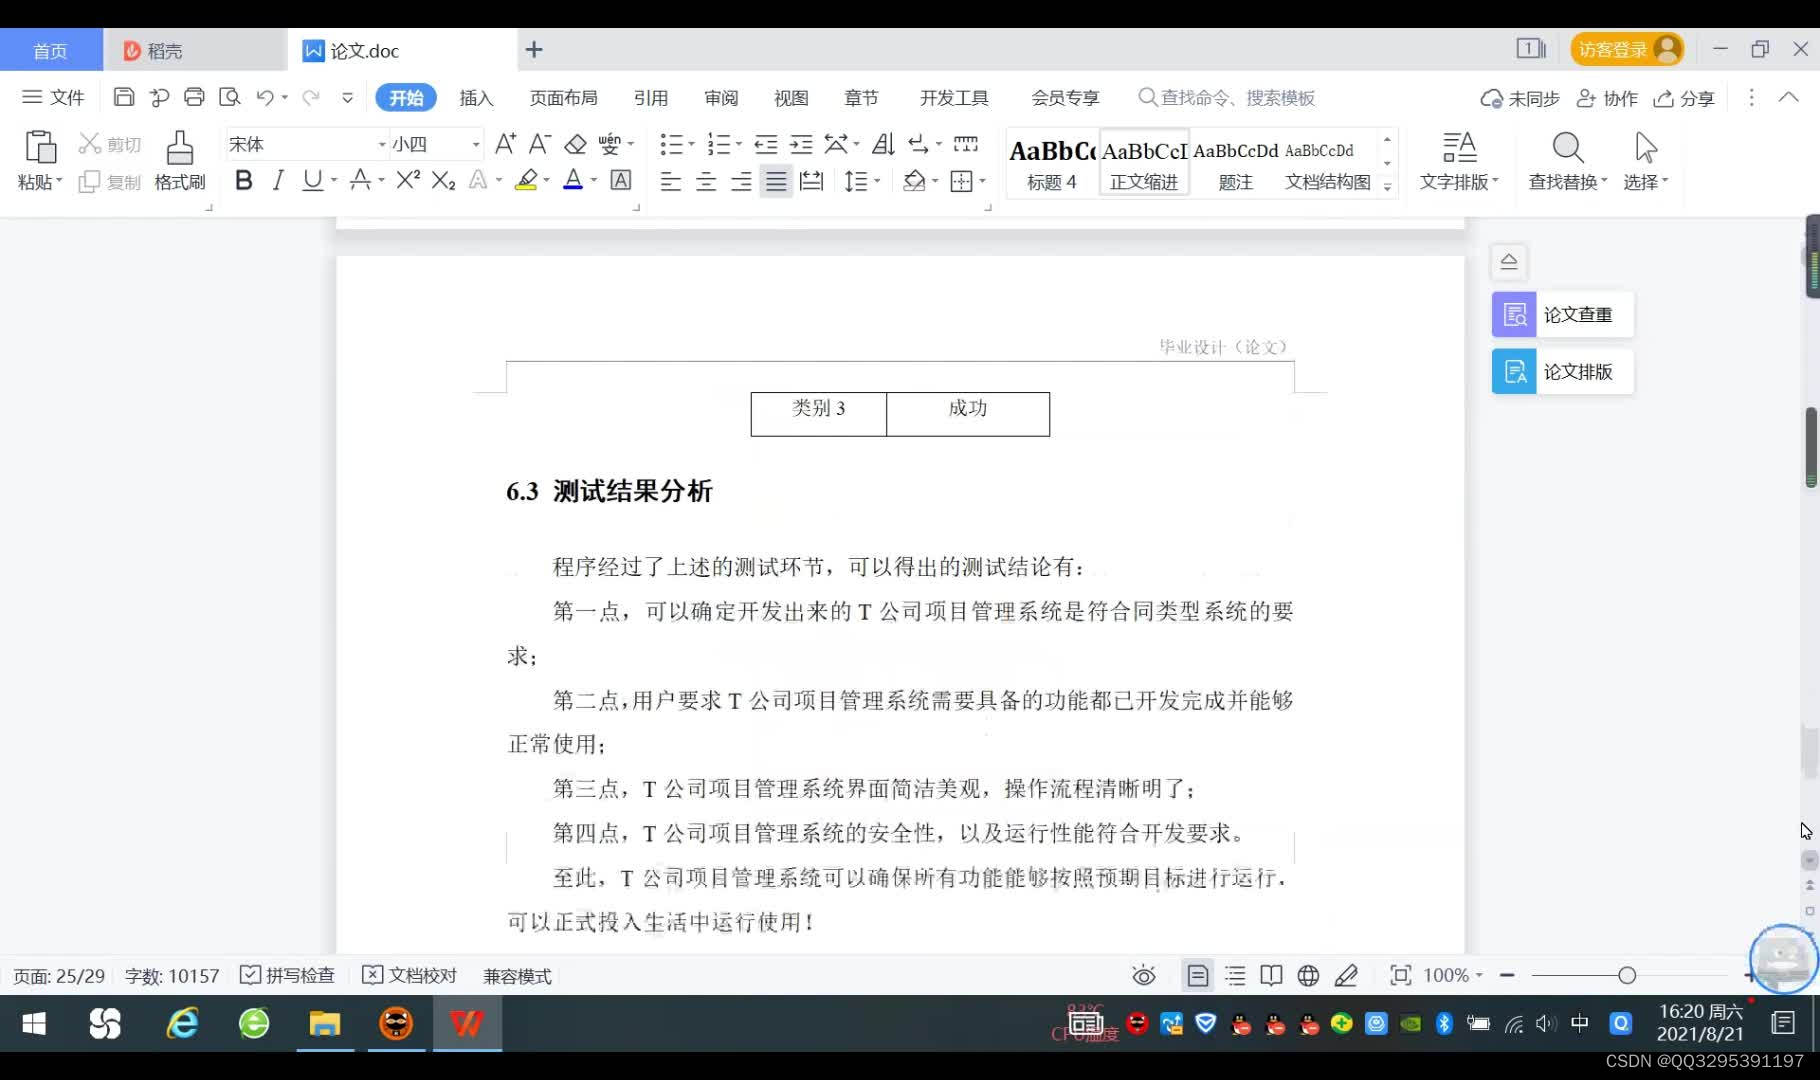Screen dimensions: 1820x1080
Task: Open a new tab with plus
Action: pyautogui.click(x=534, y=49)
